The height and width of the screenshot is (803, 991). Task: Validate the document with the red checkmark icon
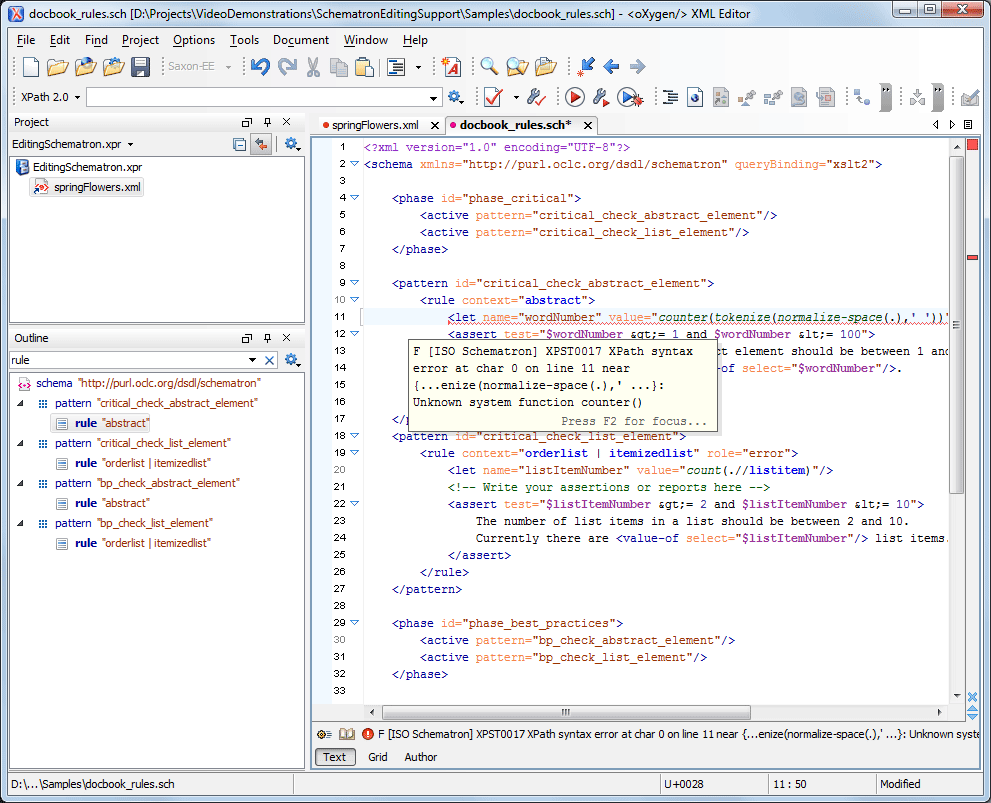[x=493, y=97]
